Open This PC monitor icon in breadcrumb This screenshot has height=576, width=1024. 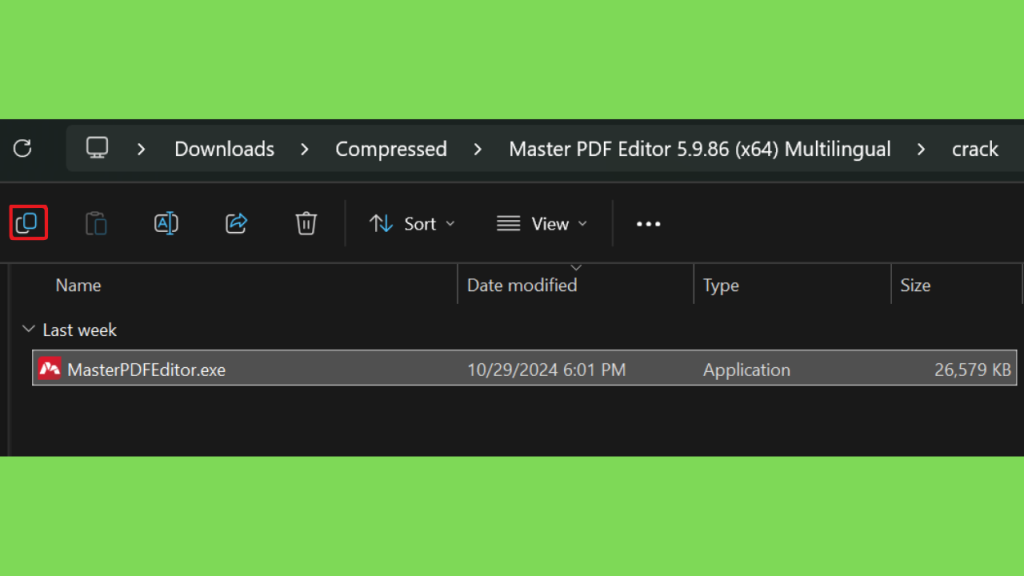pyautogui.click(x=97, y=148)
